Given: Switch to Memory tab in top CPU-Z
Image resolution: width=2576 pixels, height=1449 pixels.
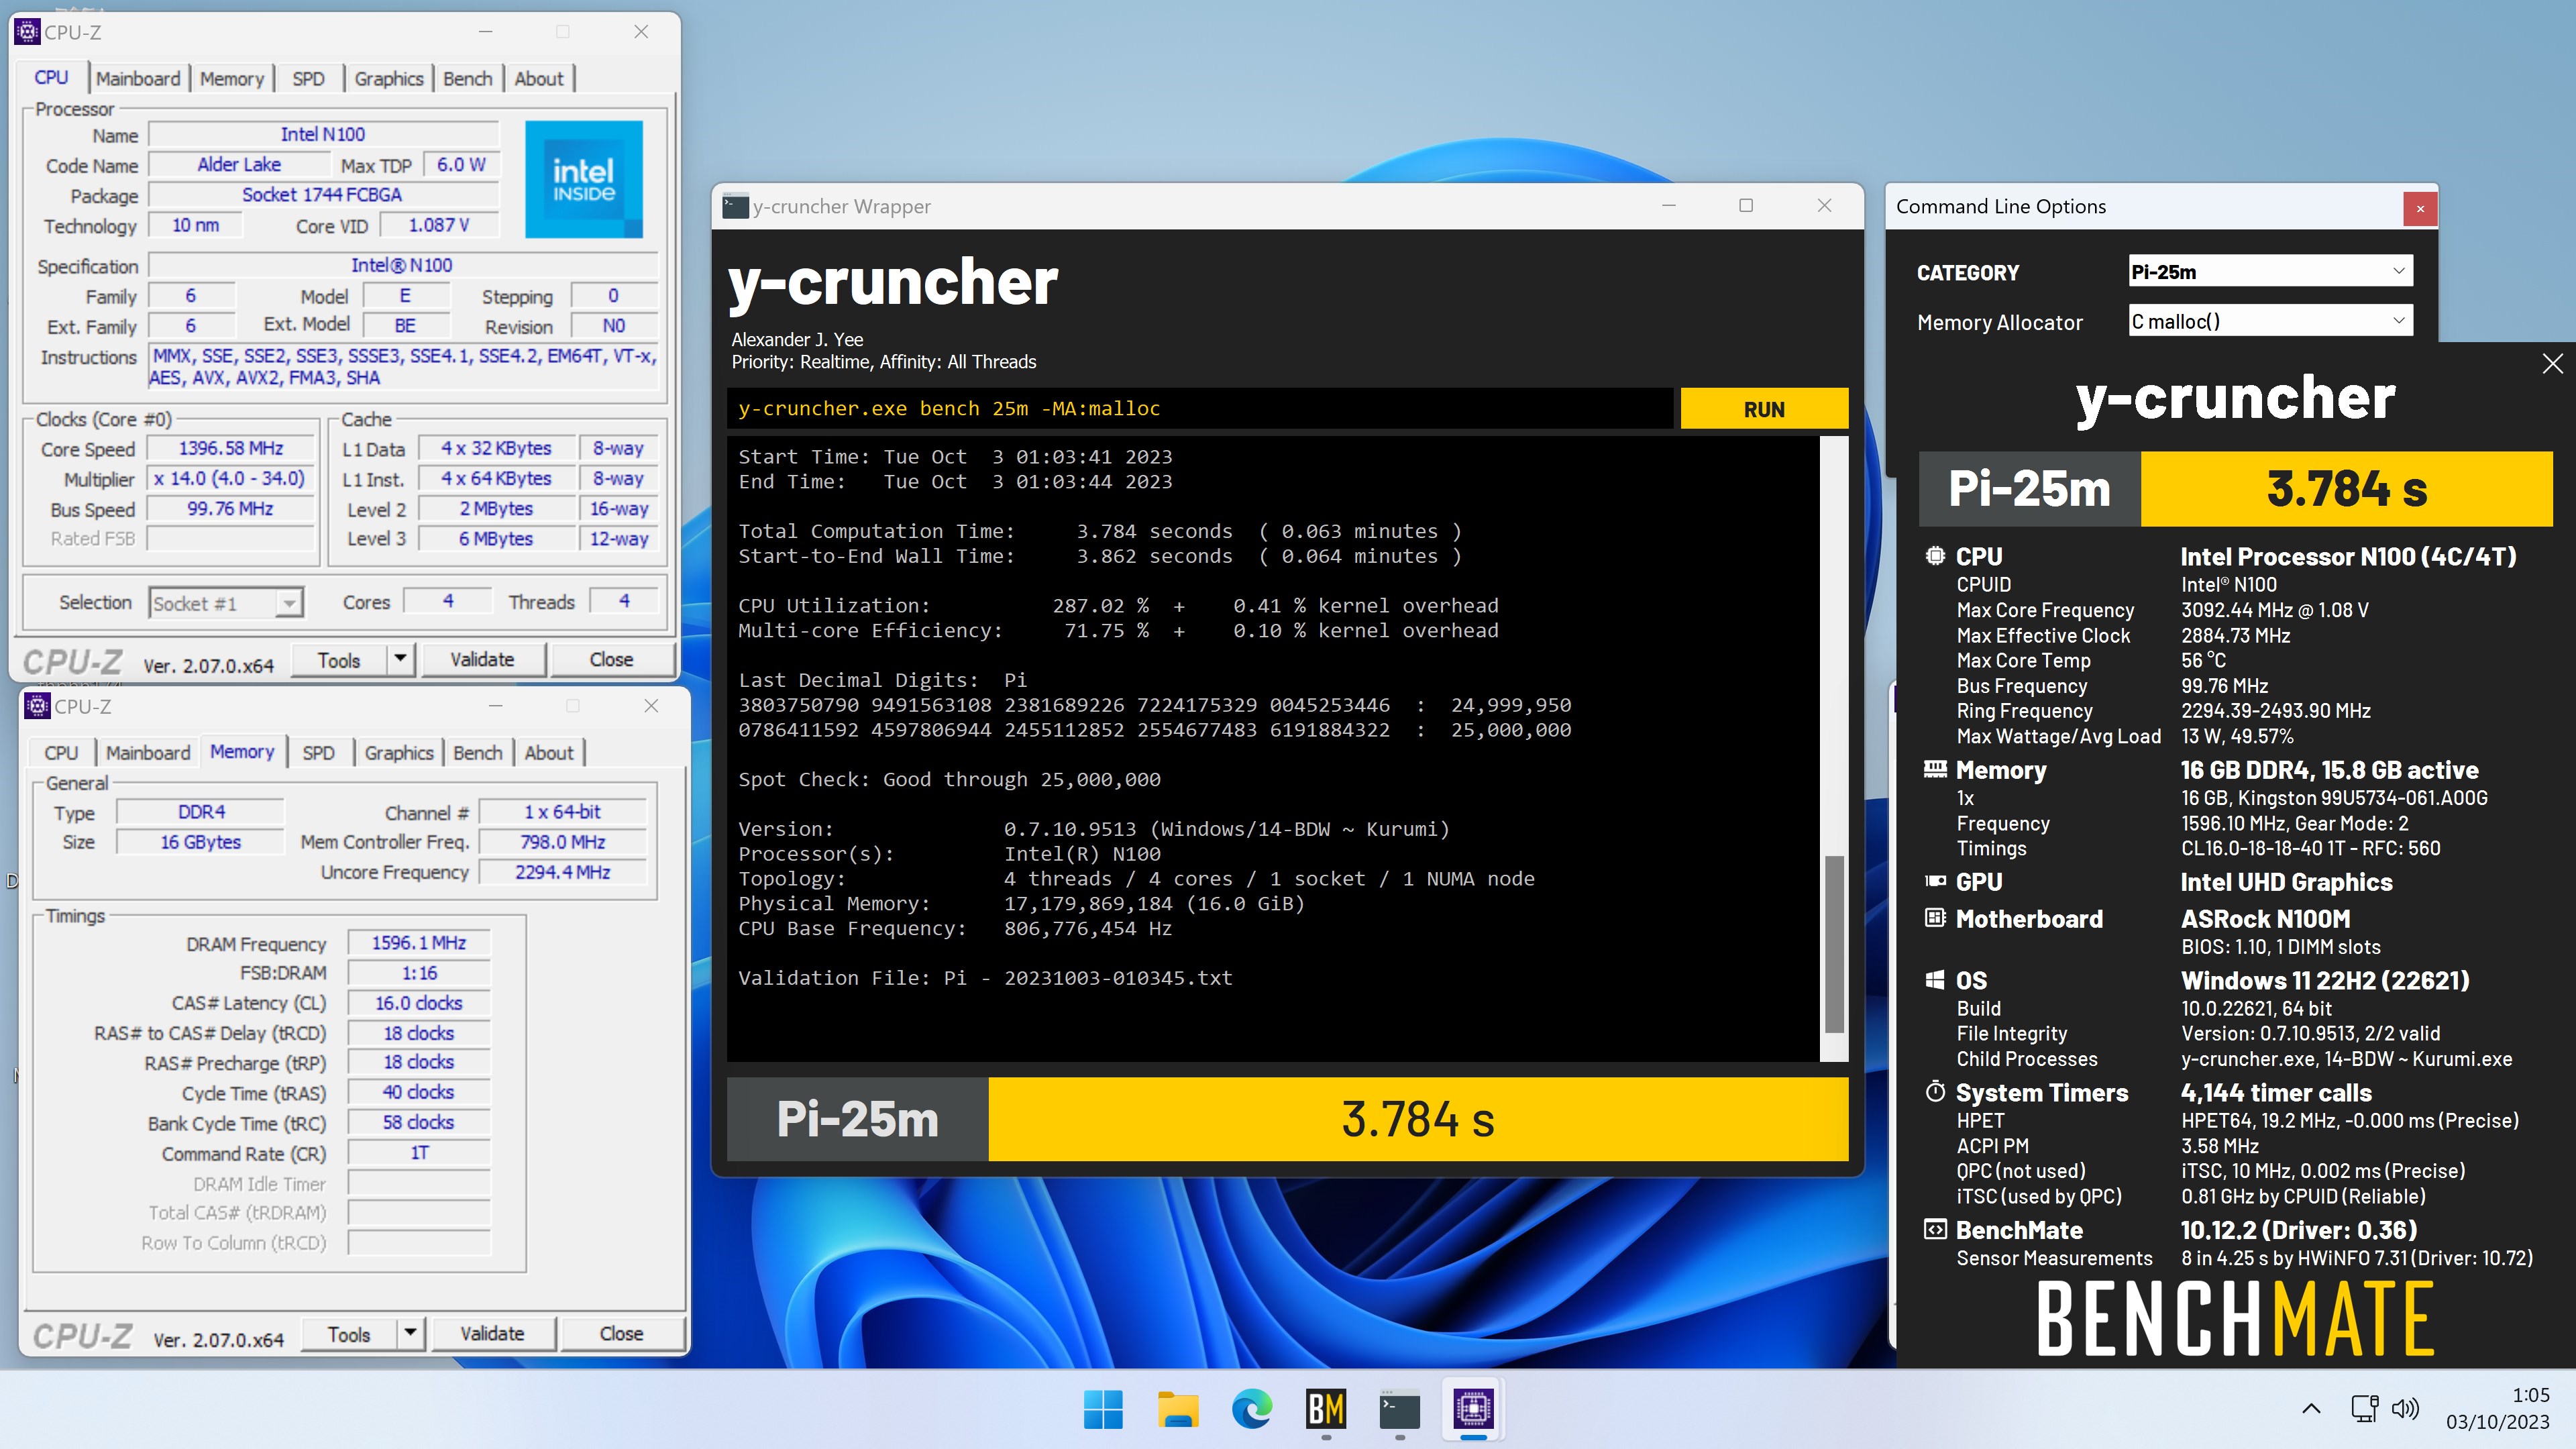Looking at the screenshot, I should (x=231, y=79).
